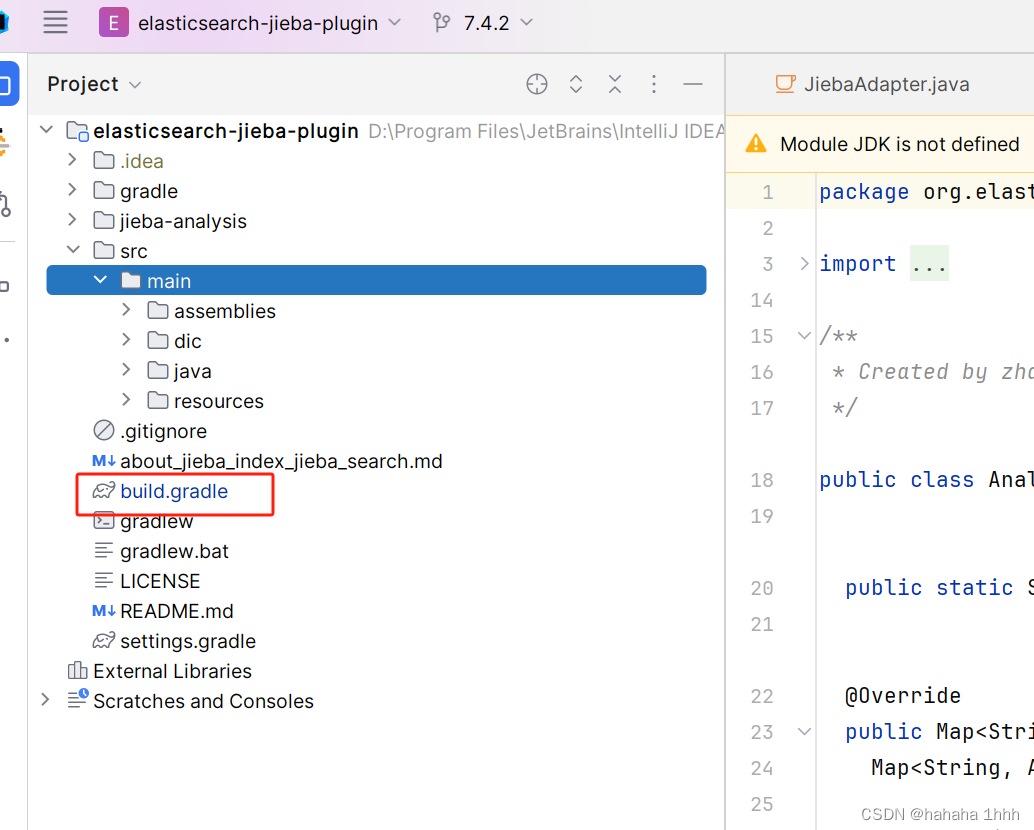
Task: Select the gradlew script file
Action: pyautogui.click(x=156, y=521)
